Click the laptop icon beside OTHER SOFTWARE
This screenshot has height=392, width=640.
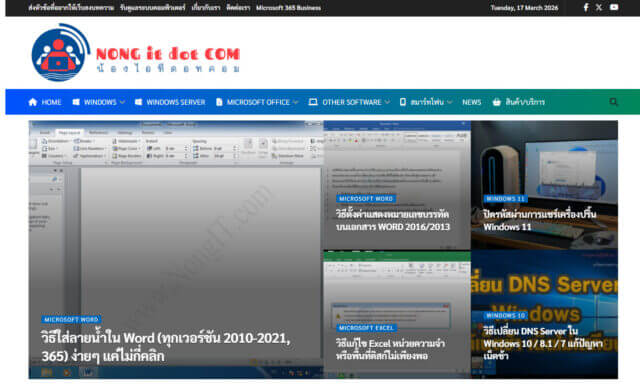(313, 102)
